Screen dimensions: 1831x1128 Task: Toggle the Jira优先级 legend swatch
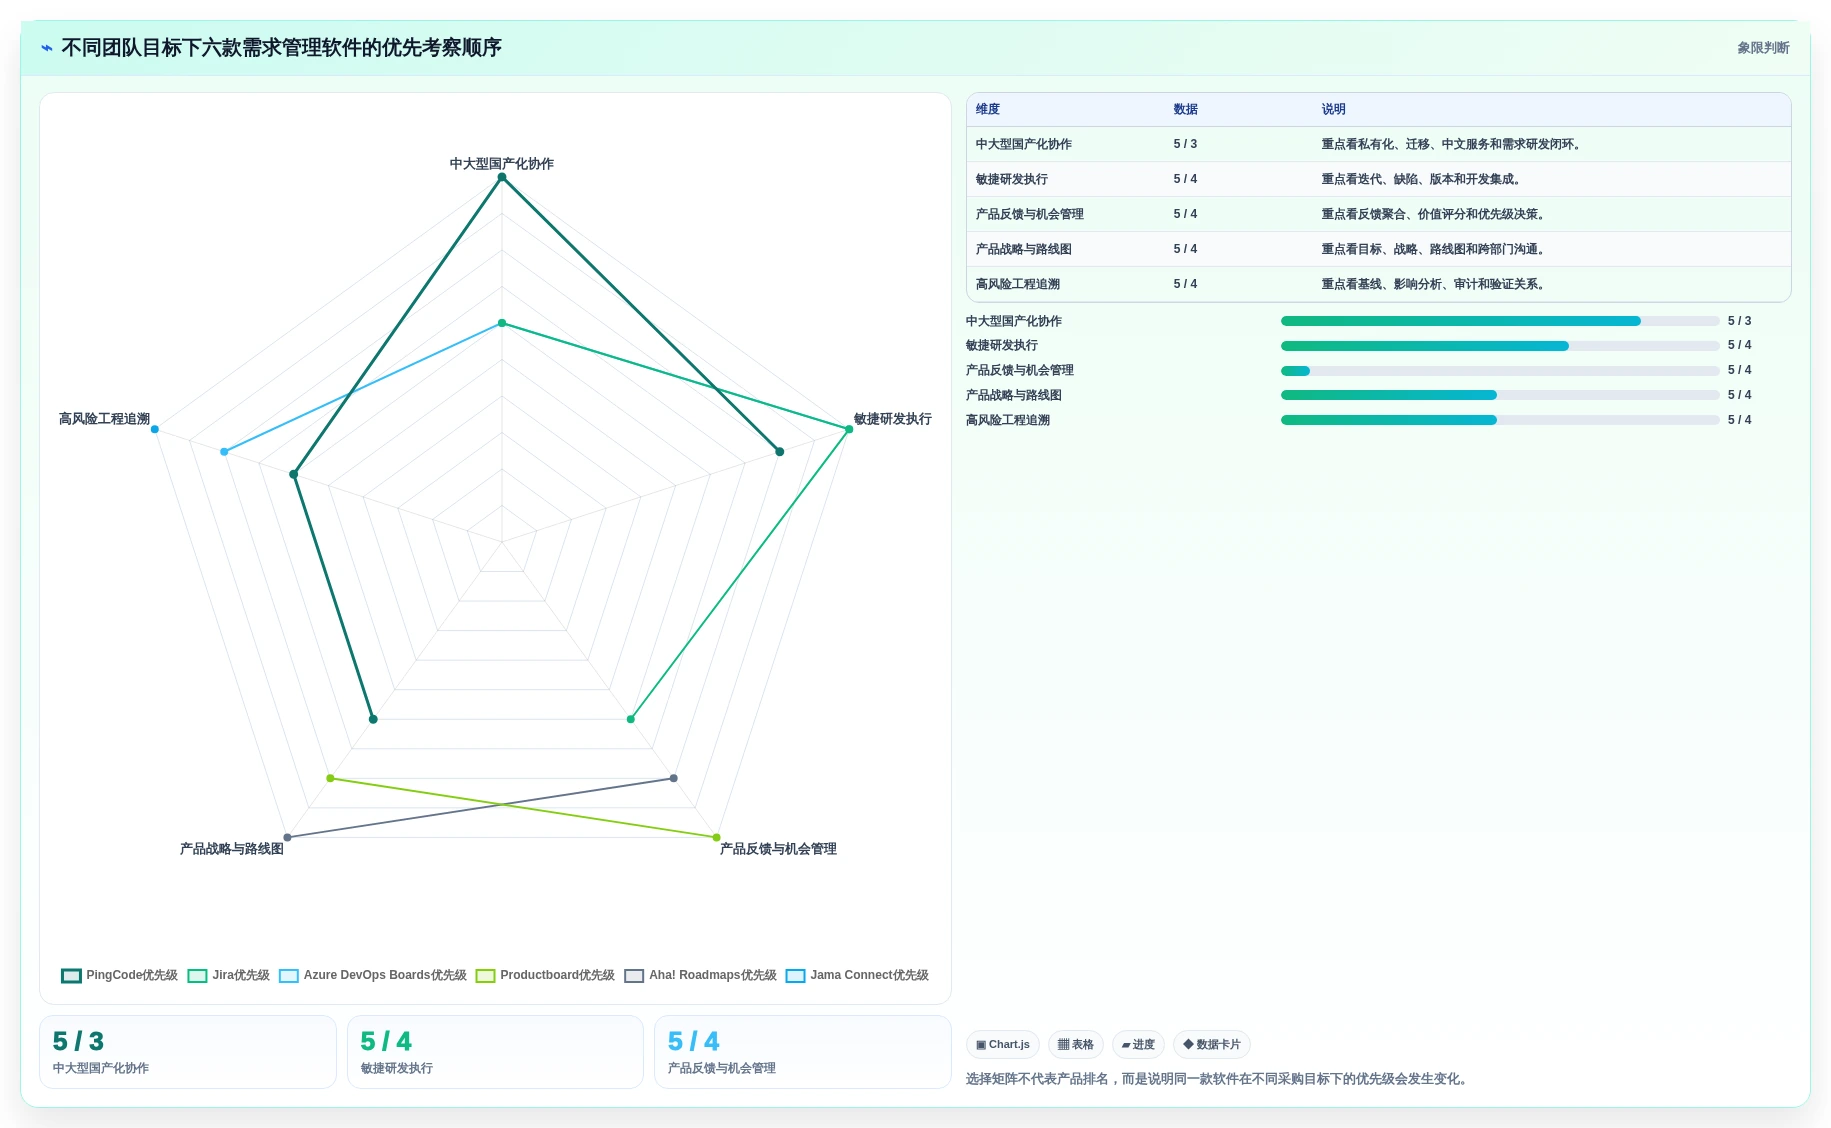197,976
